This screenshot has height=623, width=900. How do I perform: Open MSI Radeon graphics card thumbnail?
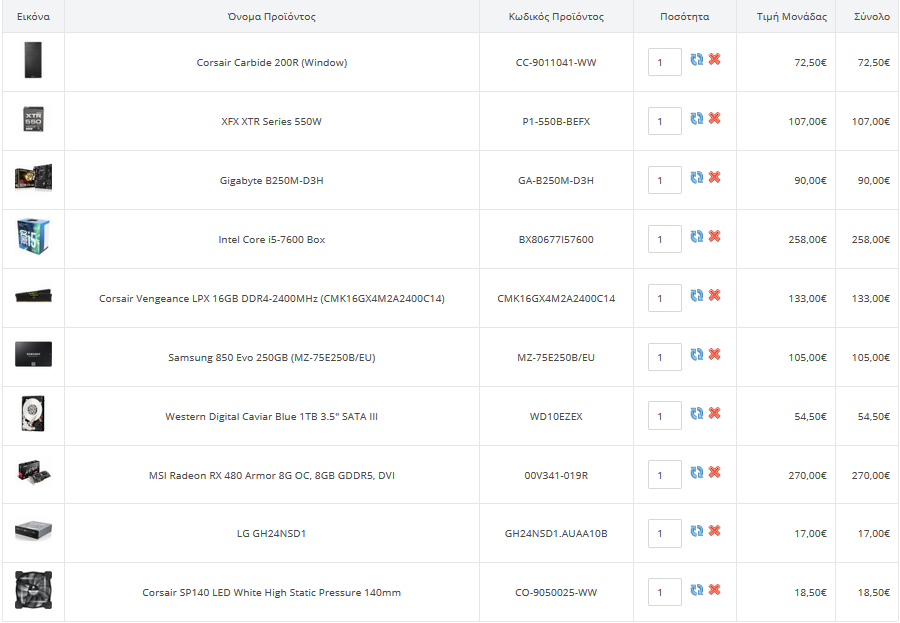tap(33, 472)
